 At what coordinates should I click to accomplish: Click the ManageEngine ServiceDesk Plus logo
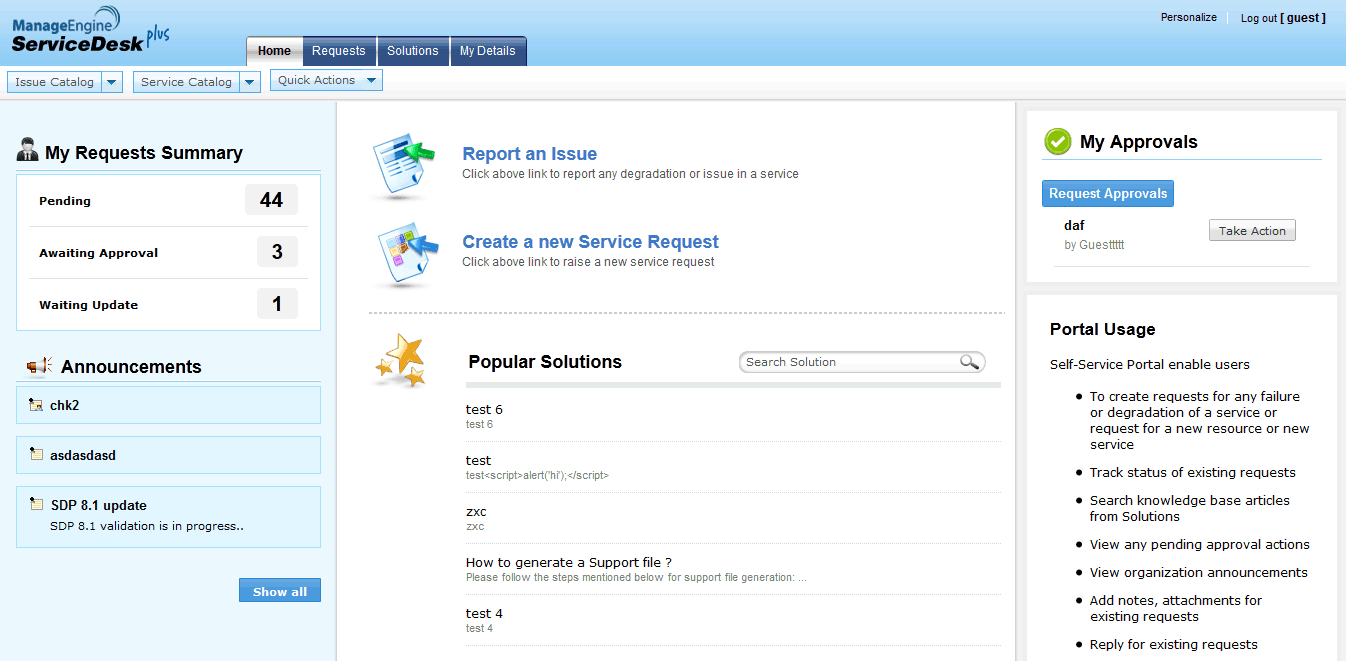(x=90, y=29)
